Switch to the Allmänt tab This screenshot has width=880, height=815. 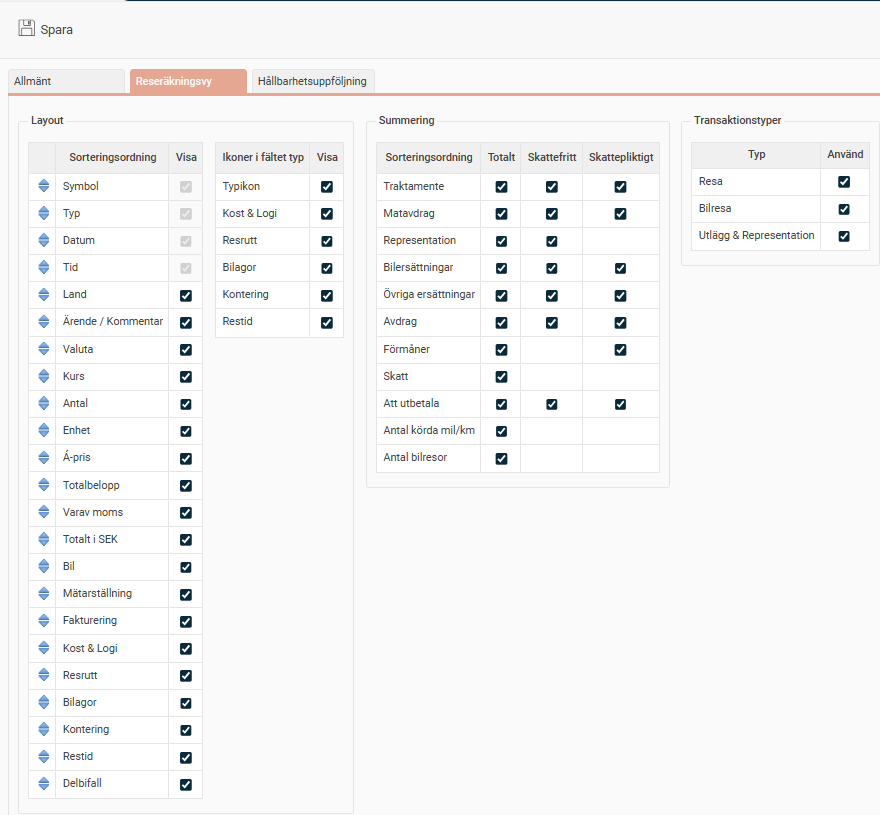click(x=66, y=81)
